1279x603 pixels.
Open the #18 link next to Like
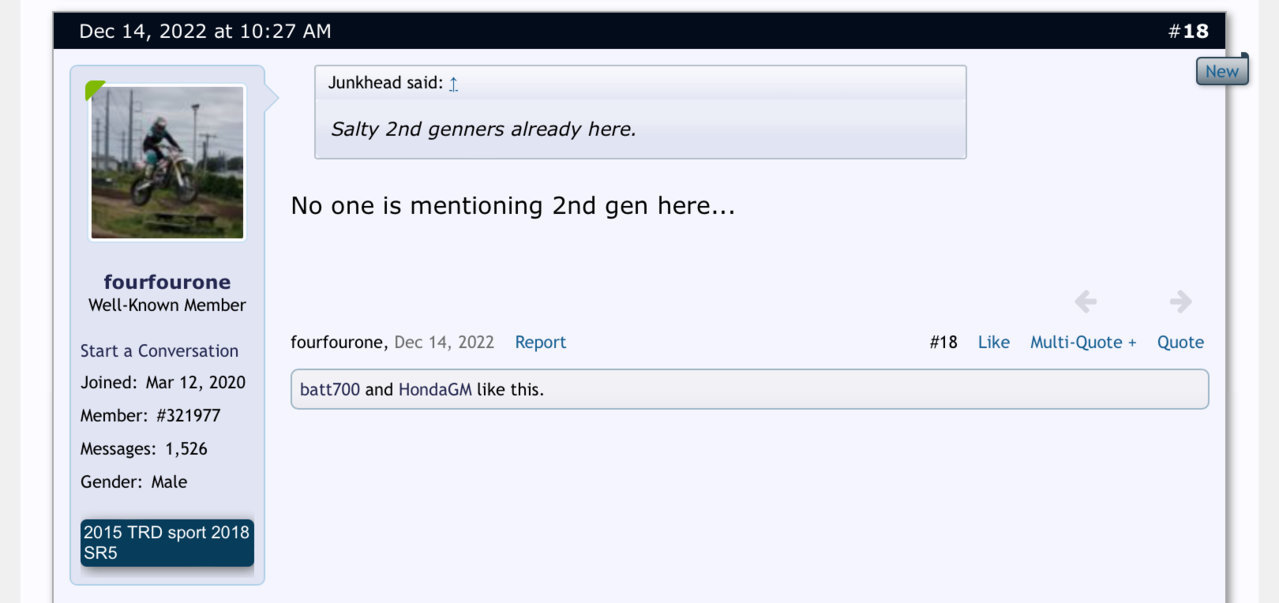[943, 342]
